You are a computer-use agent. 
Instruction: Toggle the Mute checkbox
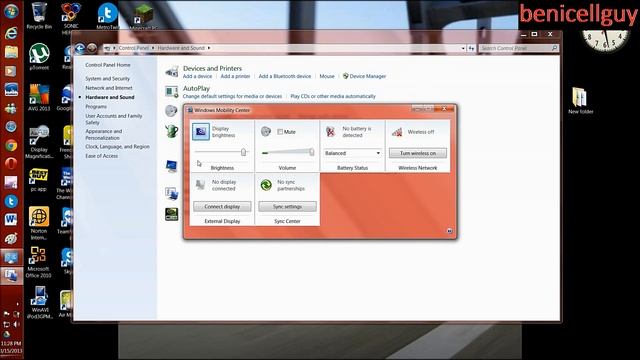pyautogui.click(x=280, y=132)
